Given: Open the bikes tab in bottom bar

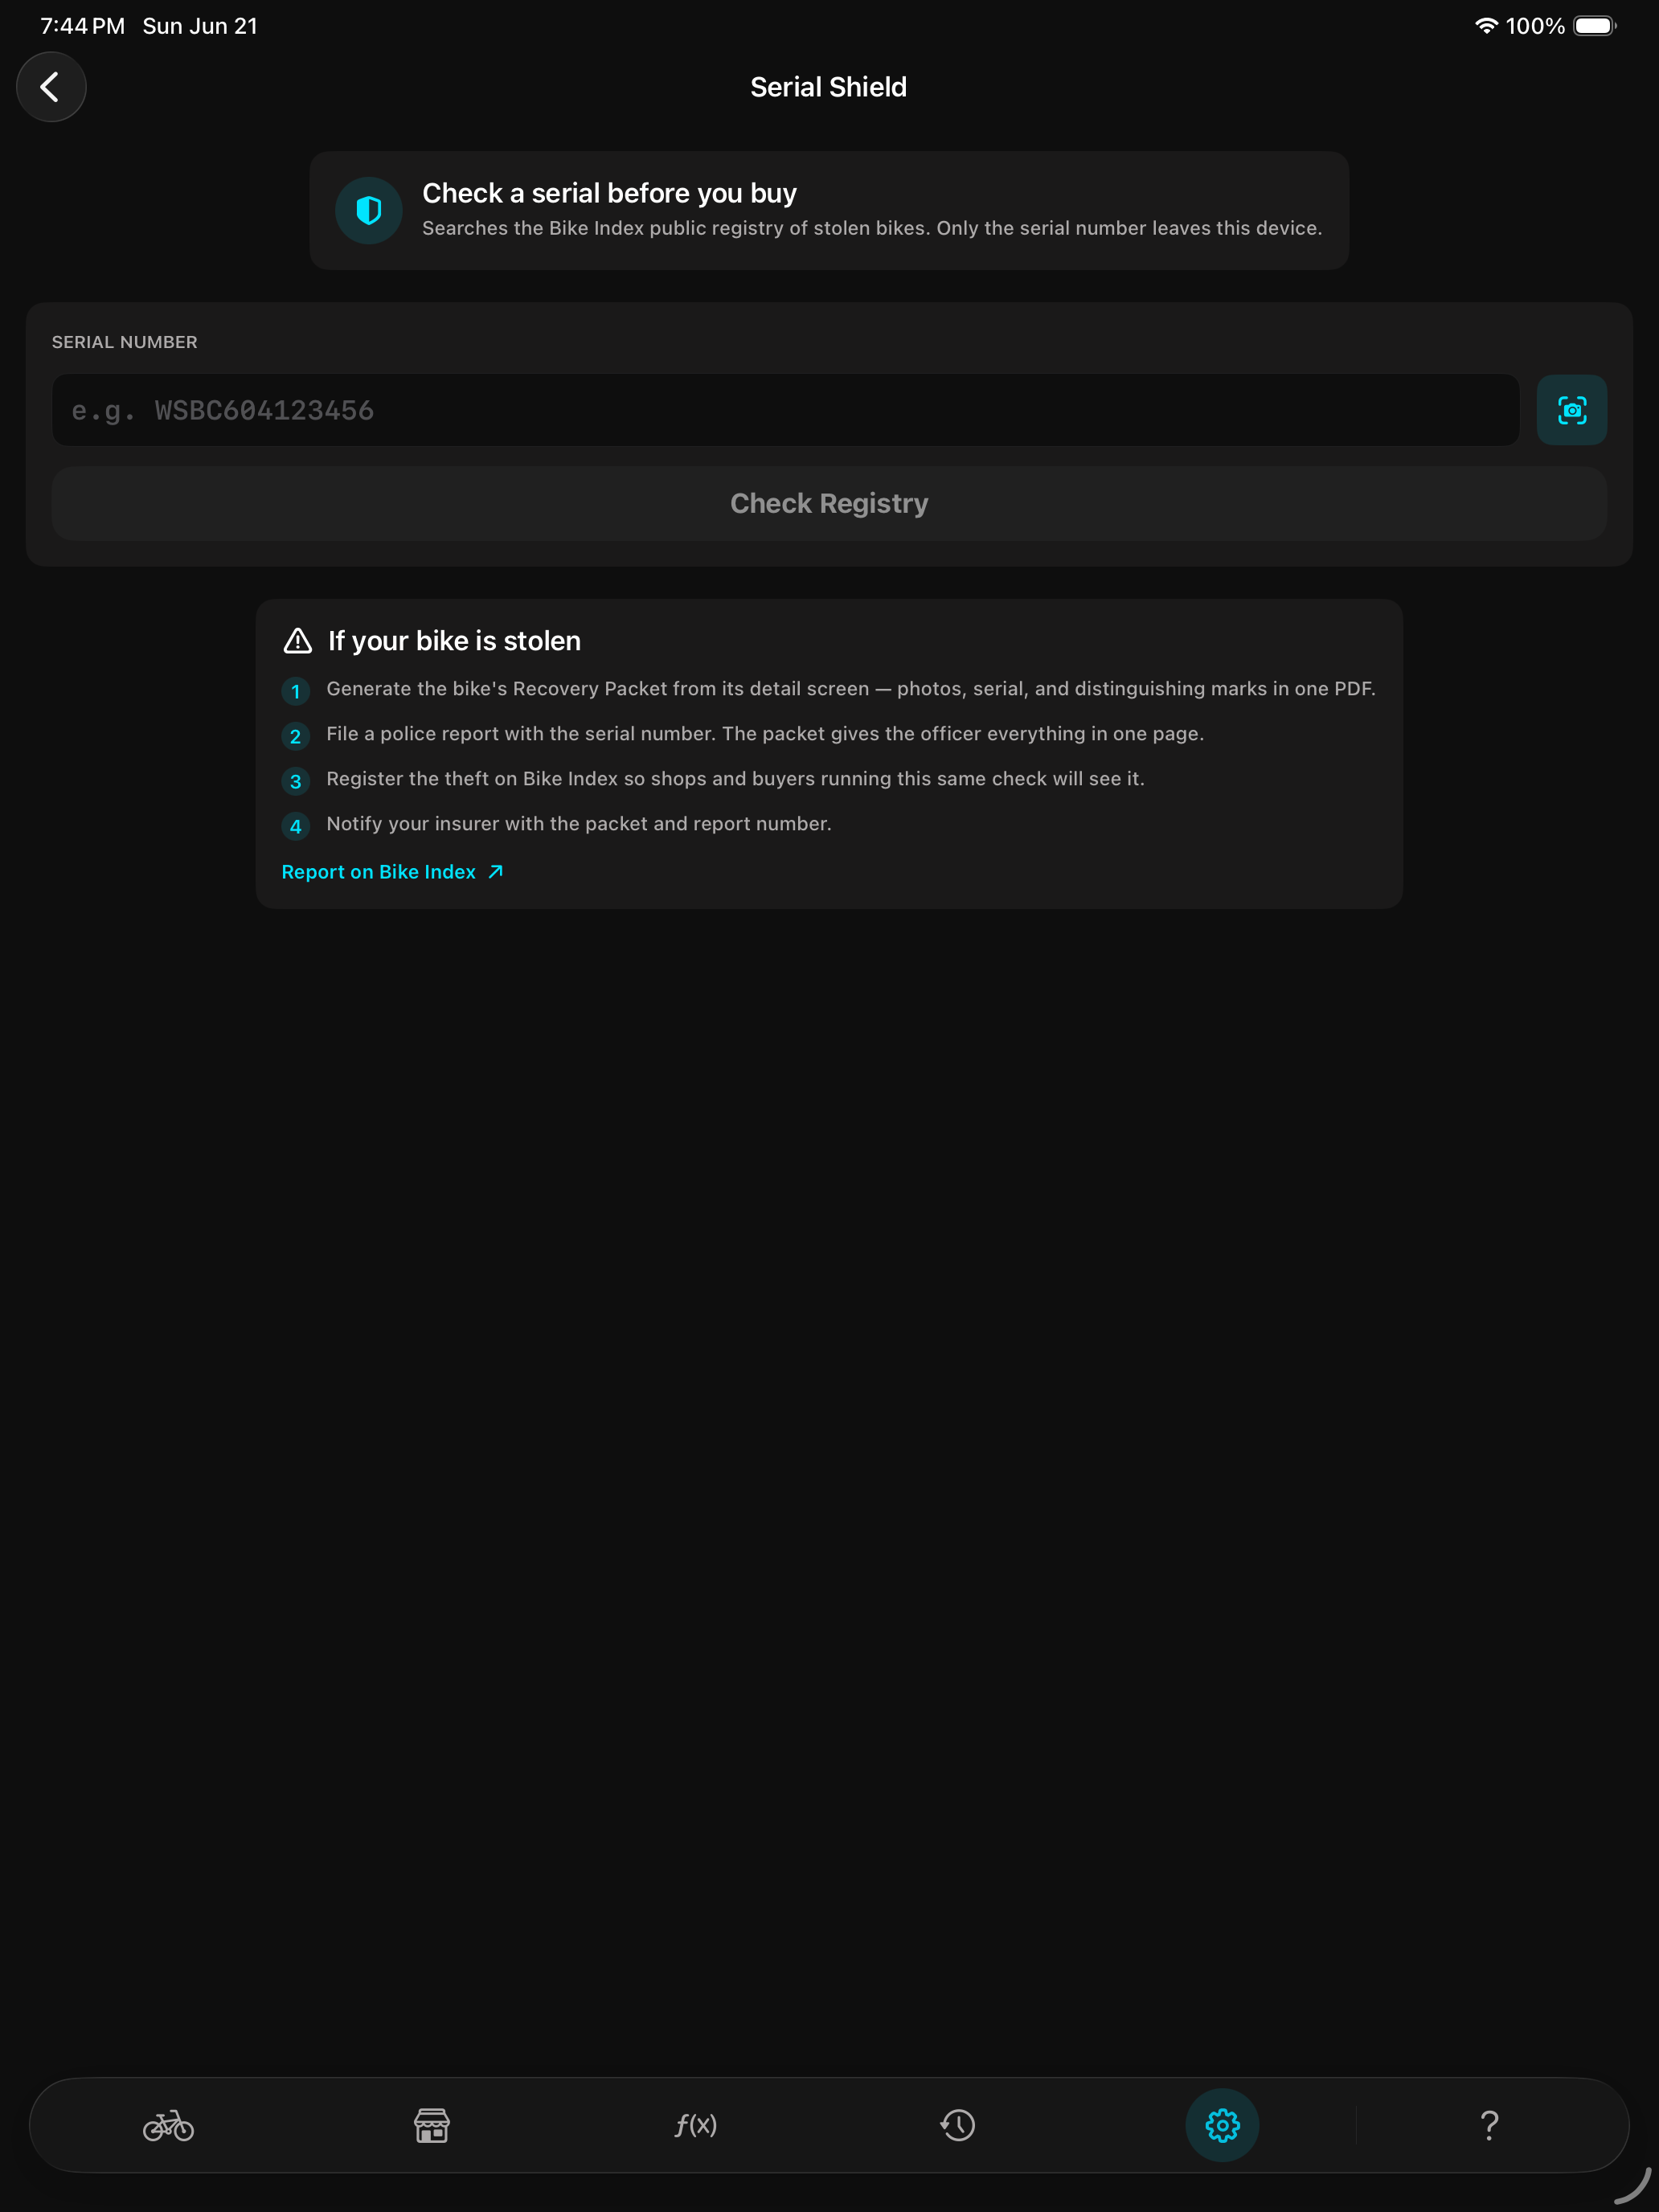Looking at the screenshot, I should click(x=168, y=2125).
